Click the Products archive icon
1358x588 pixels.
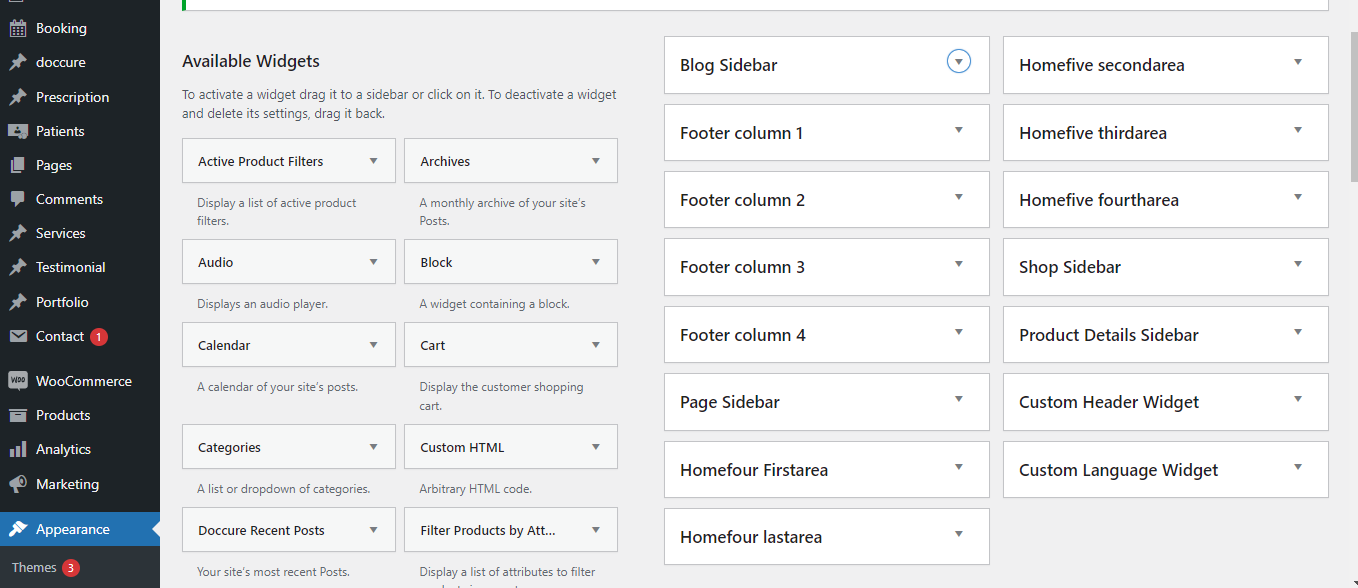coord(18,415)
